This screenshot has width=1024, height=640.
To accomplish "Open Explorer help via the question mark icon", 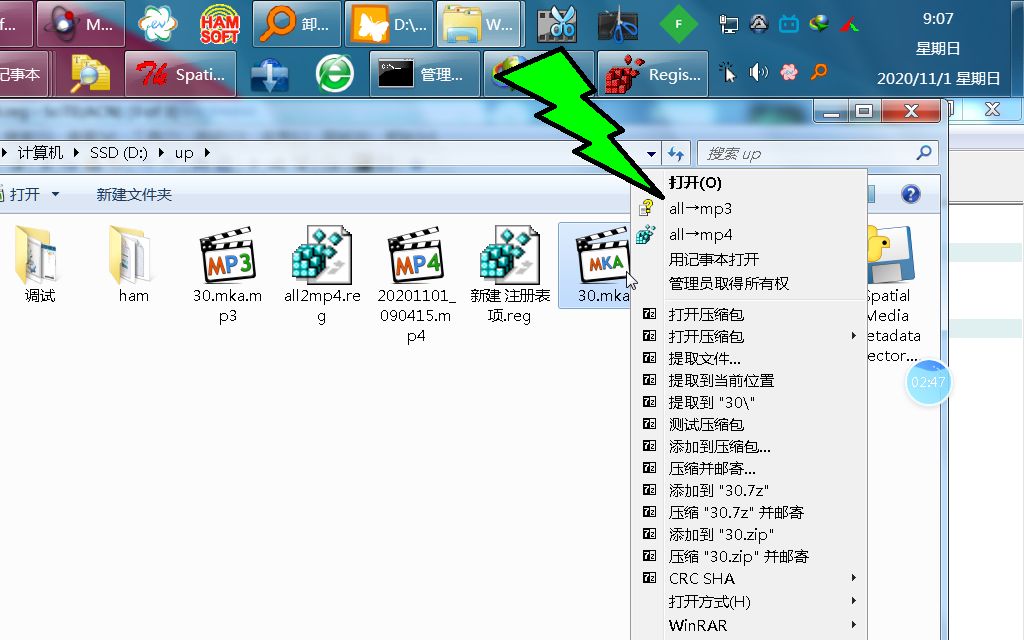I will click(x=911, y=194).
